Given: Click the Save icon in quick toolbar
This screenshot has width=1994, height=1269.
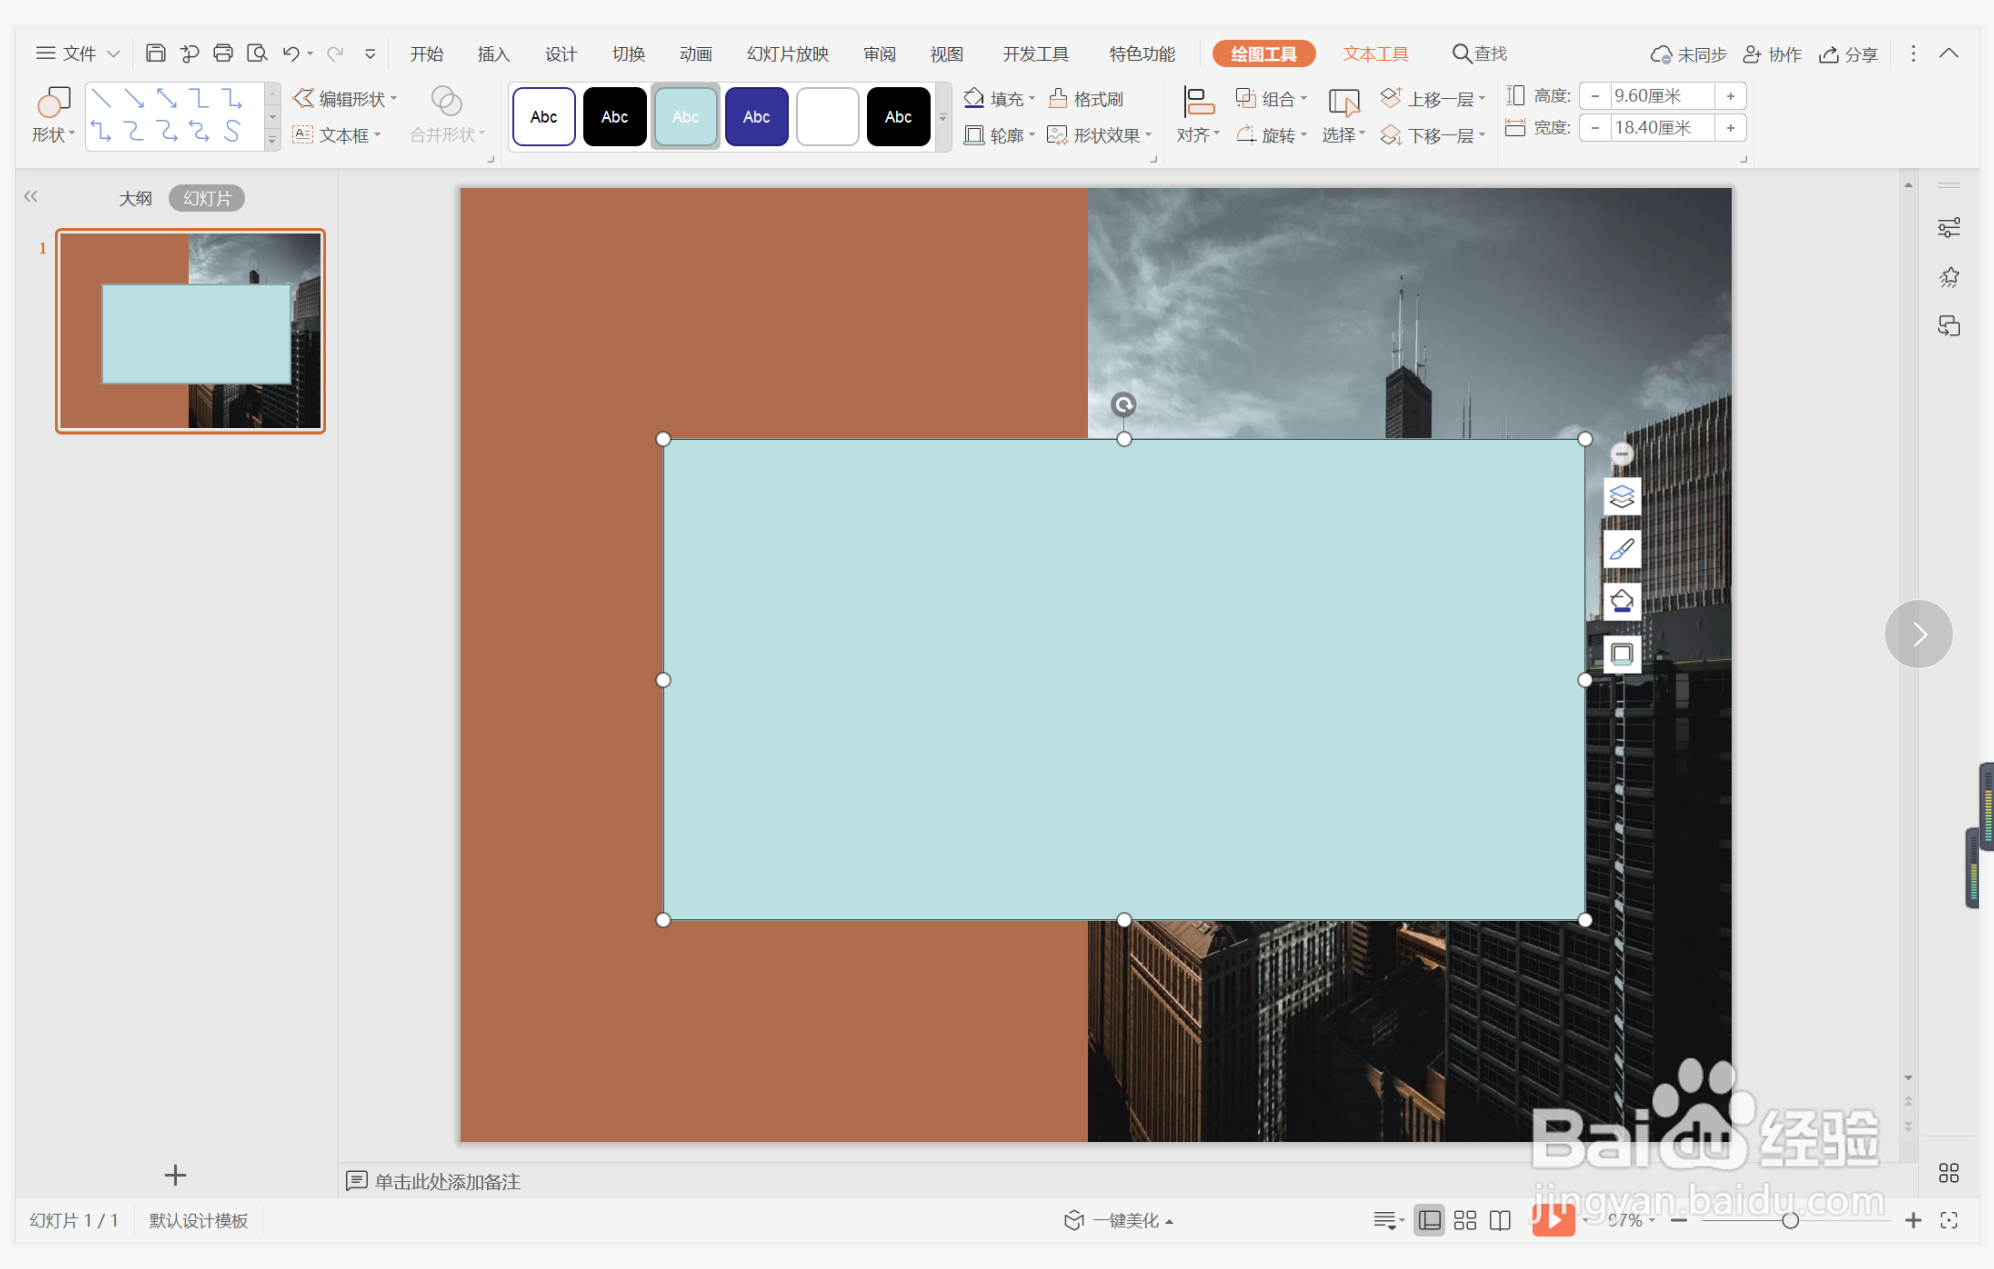Looking at the screenshot, I should [155, 53].
